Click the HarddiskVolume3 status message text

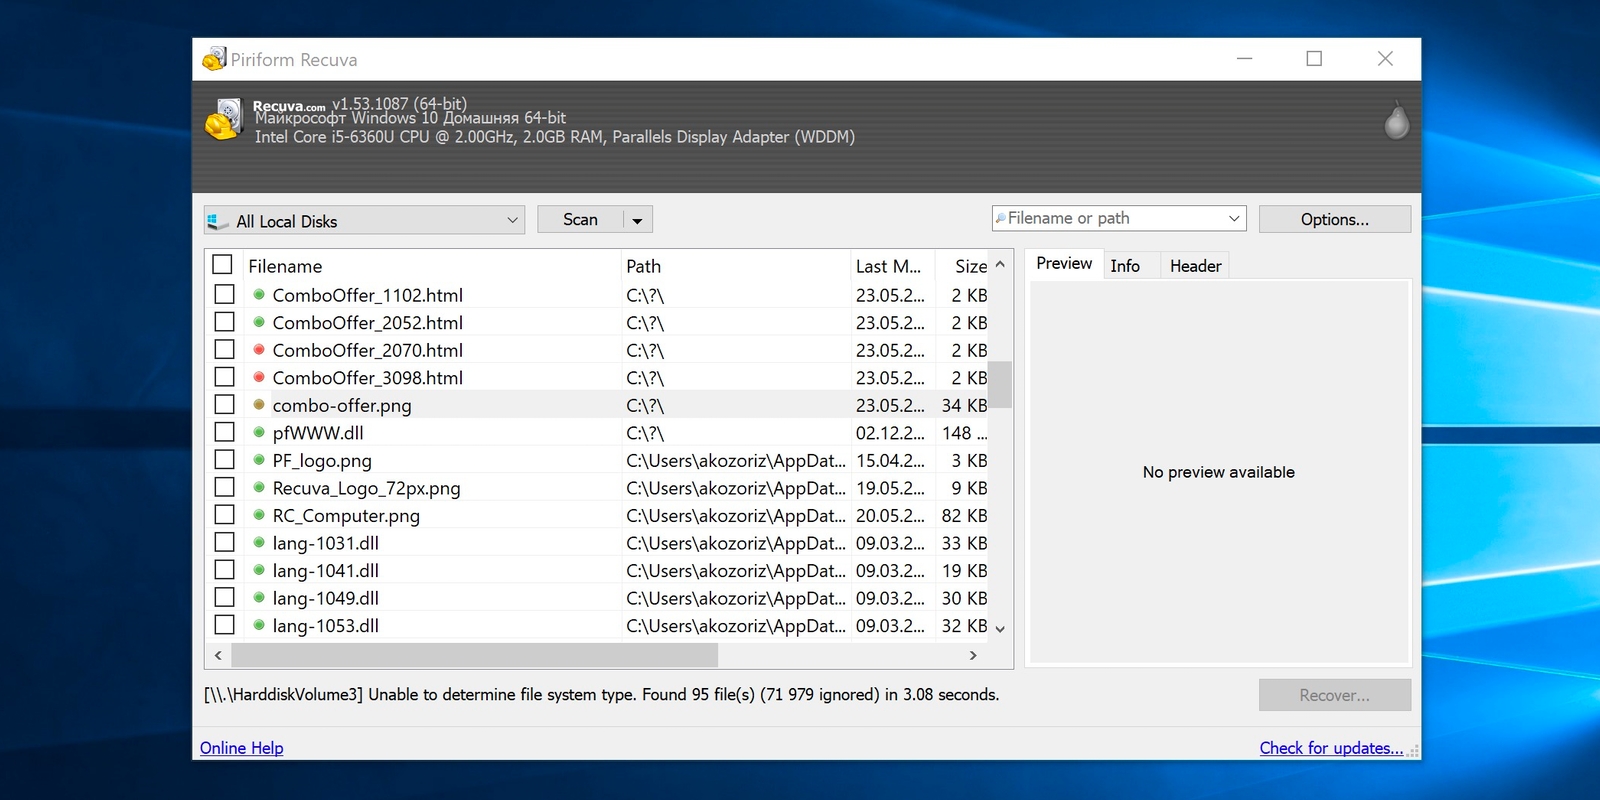tap(601, 694)
